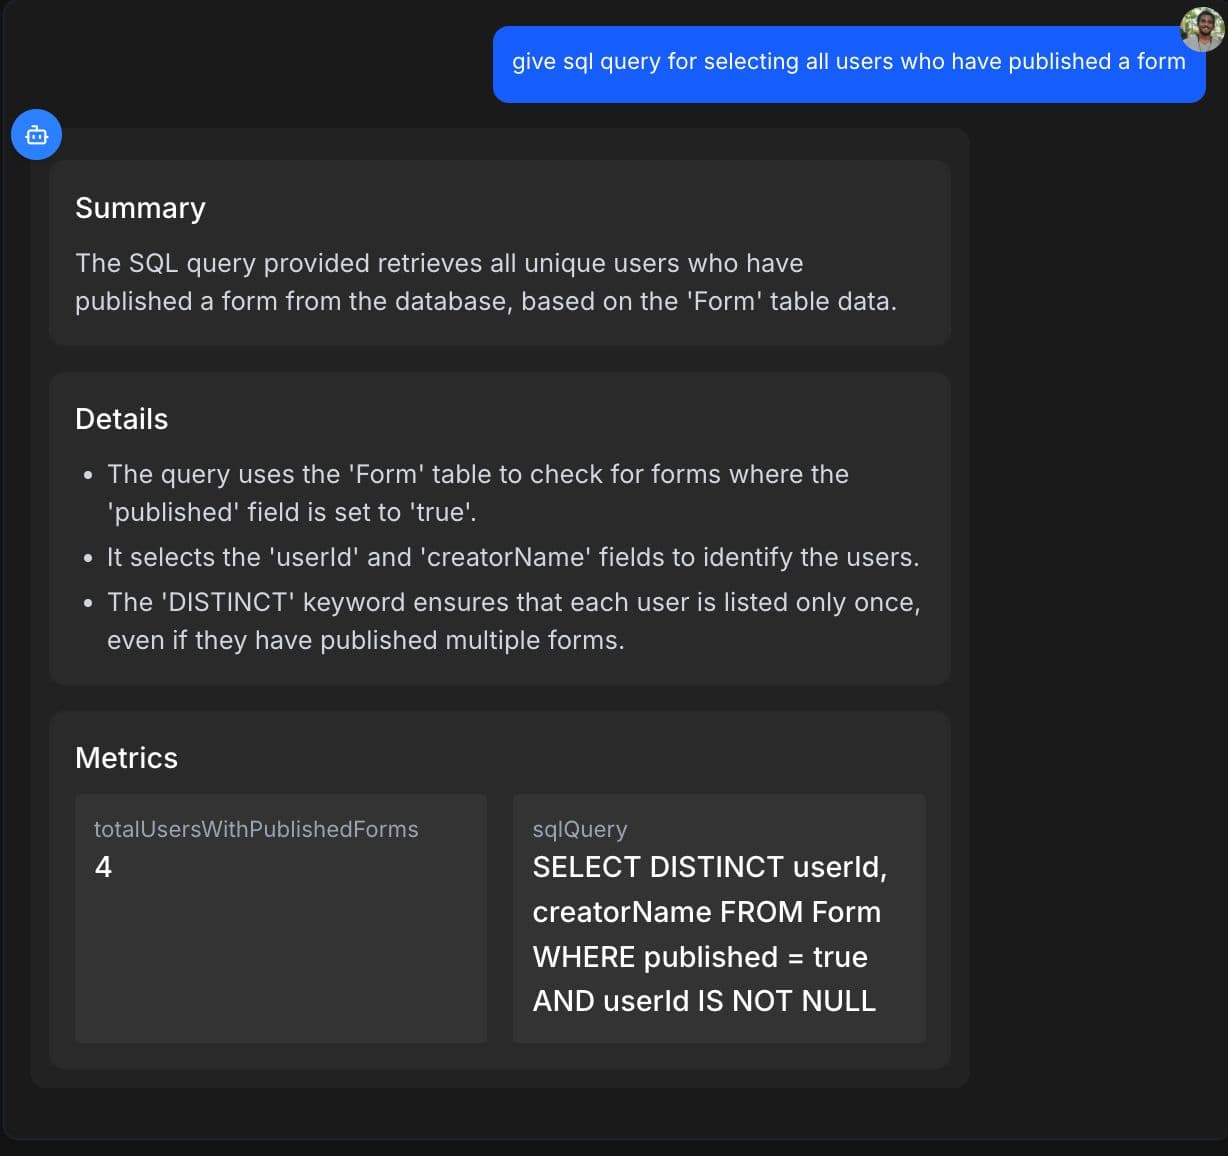
Task: Click the totalUsersWithPublishedForms metric label
Action: pyautogui.click(x=256, y=829)
